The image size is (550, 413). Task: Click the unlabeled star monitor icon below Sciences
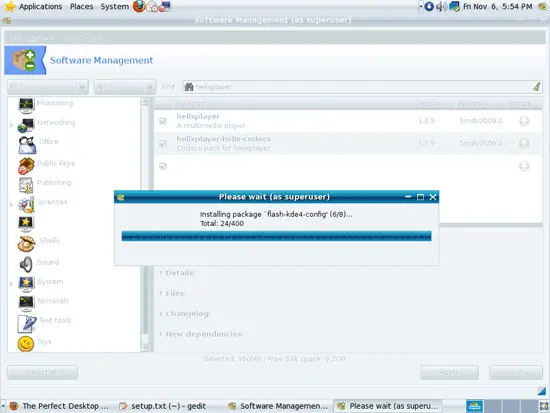[26, 224]
